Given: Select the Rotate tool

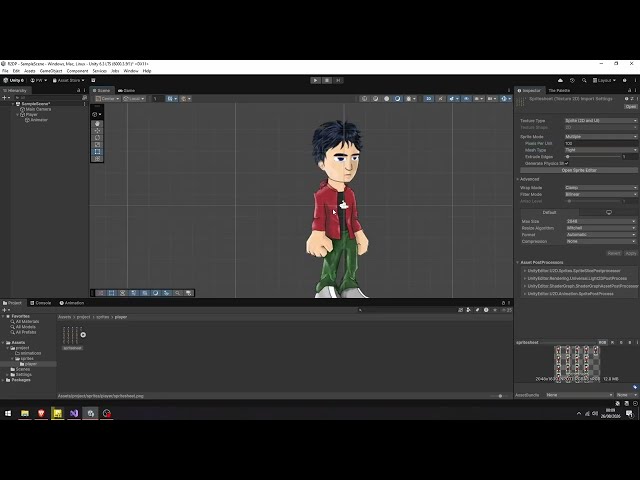Looking at the screenshot, I should point(97,138).
